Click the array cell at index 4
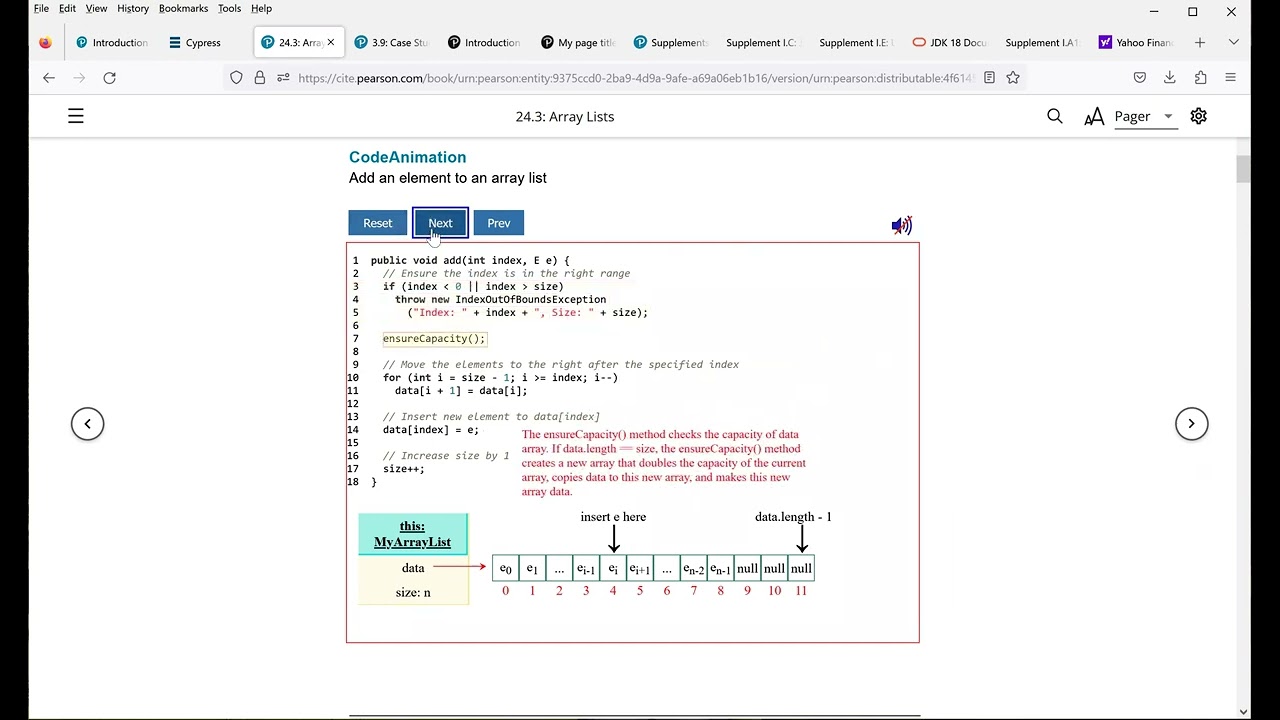Viewport: 1280px width, 720px height. click(613, 569)
